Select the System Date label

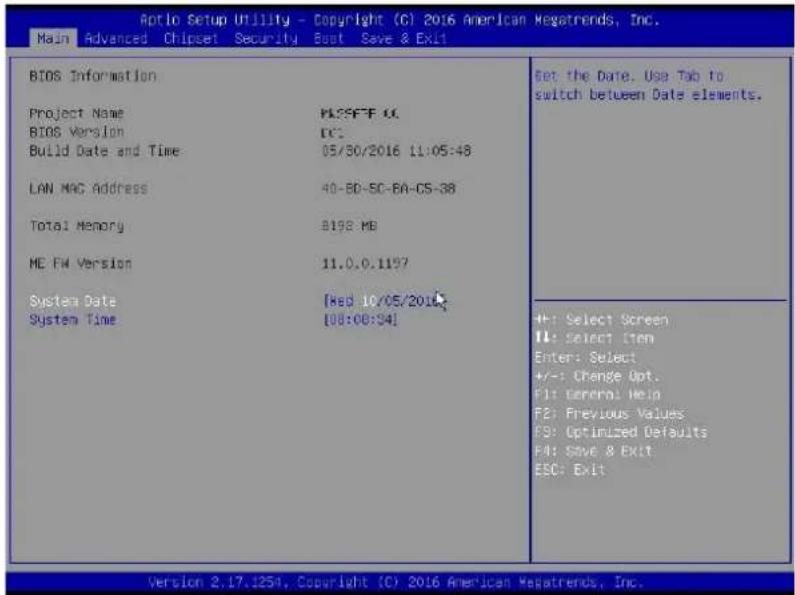tap(73, 301)
